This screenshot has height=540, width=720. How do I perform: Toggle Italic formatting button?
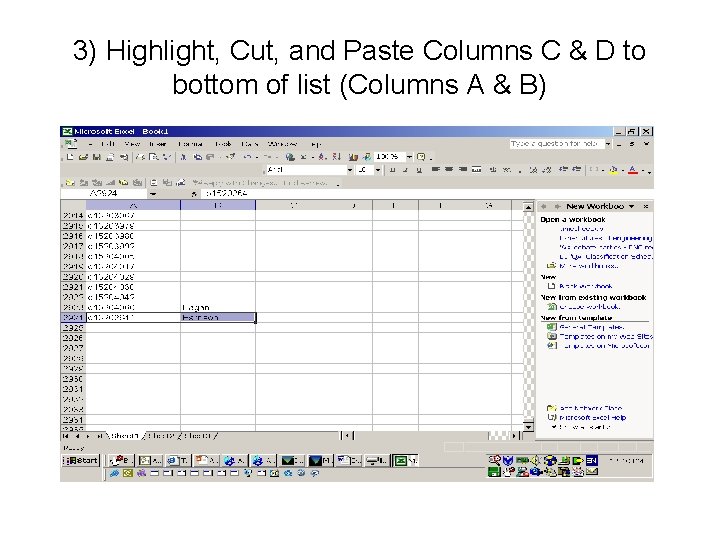[405, 170]
